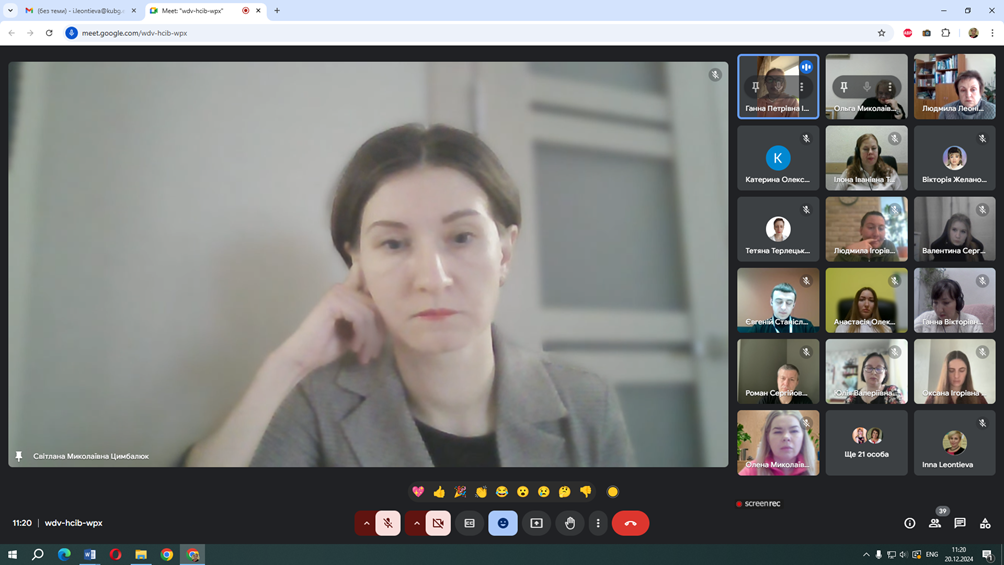1004x565 pixels.
Task: Open the chat panel icon
Action: [x=960, y=523]
